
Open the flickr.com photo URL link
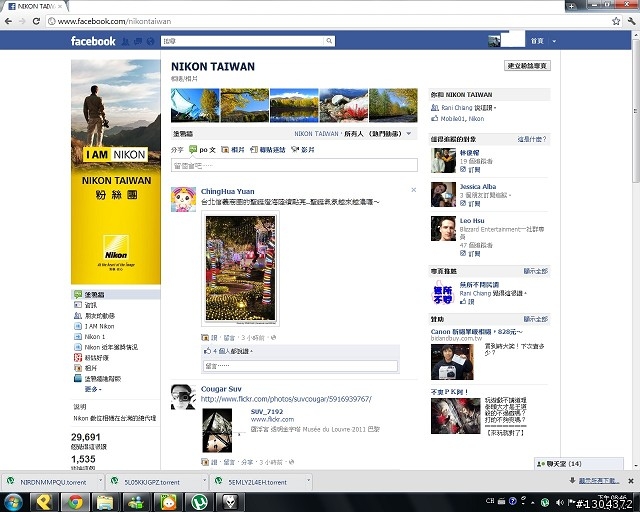pyautogui.click(x=286, y=399)
